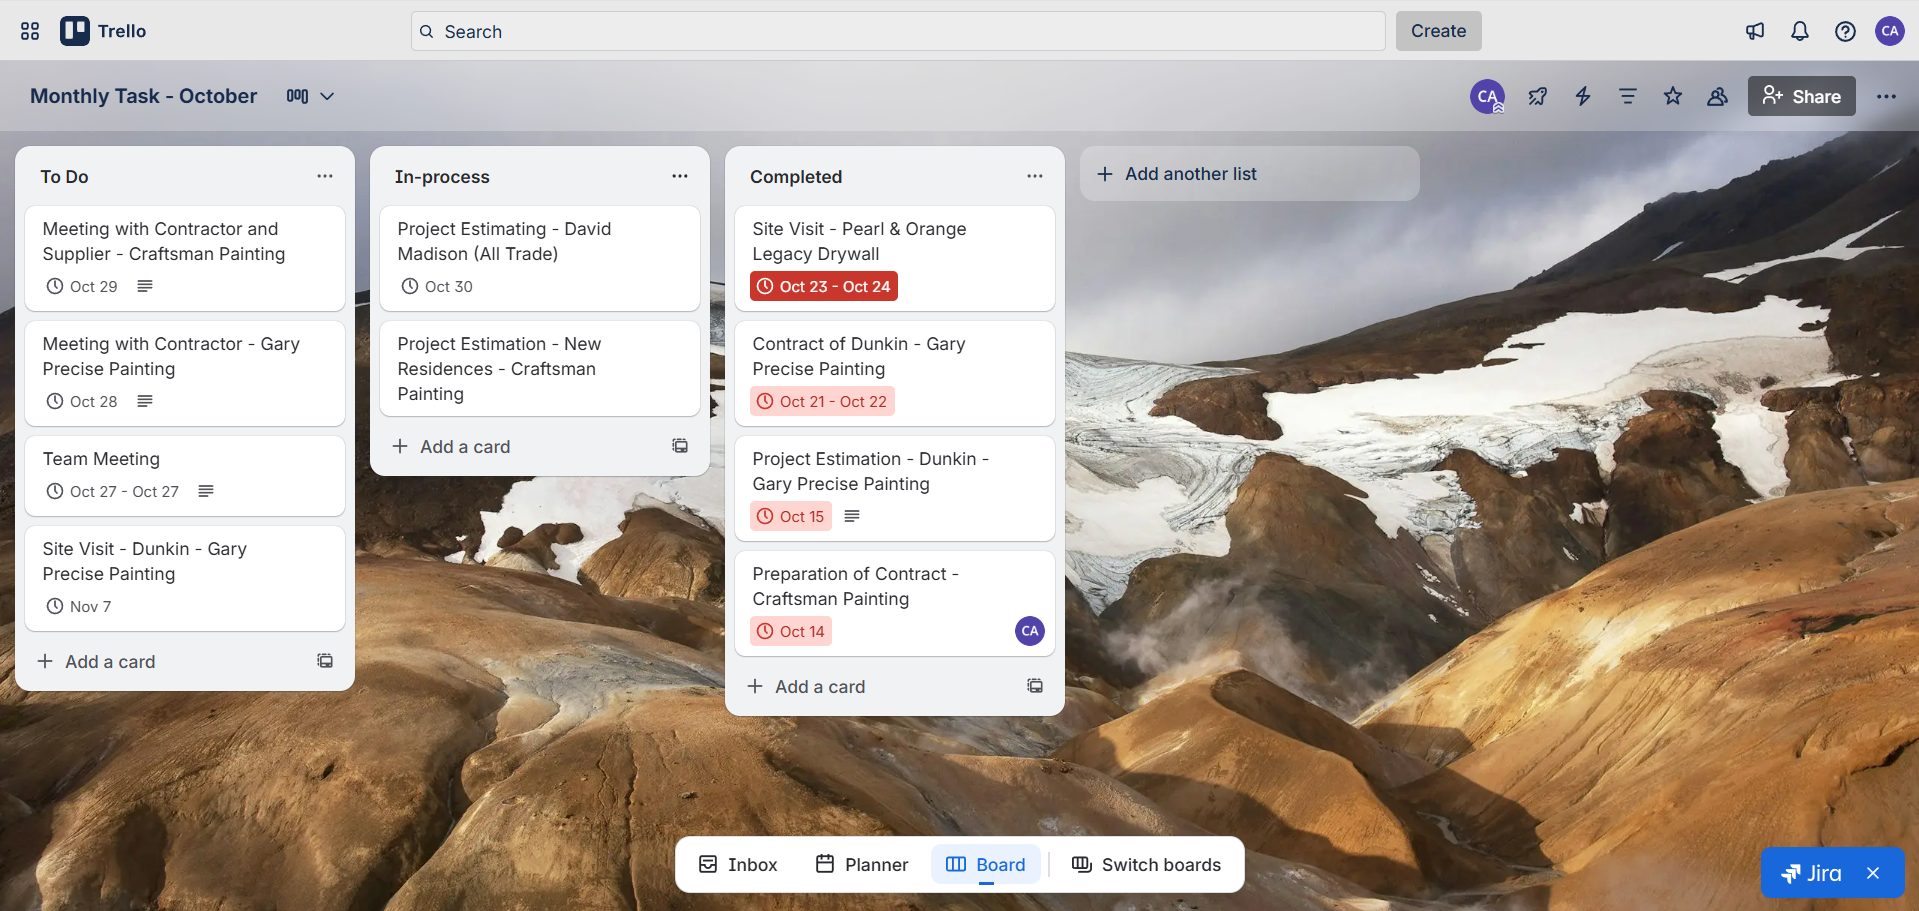Open the board visibility people icon
Viewport: 1919px width, 911px height.
click(1718, 96)
